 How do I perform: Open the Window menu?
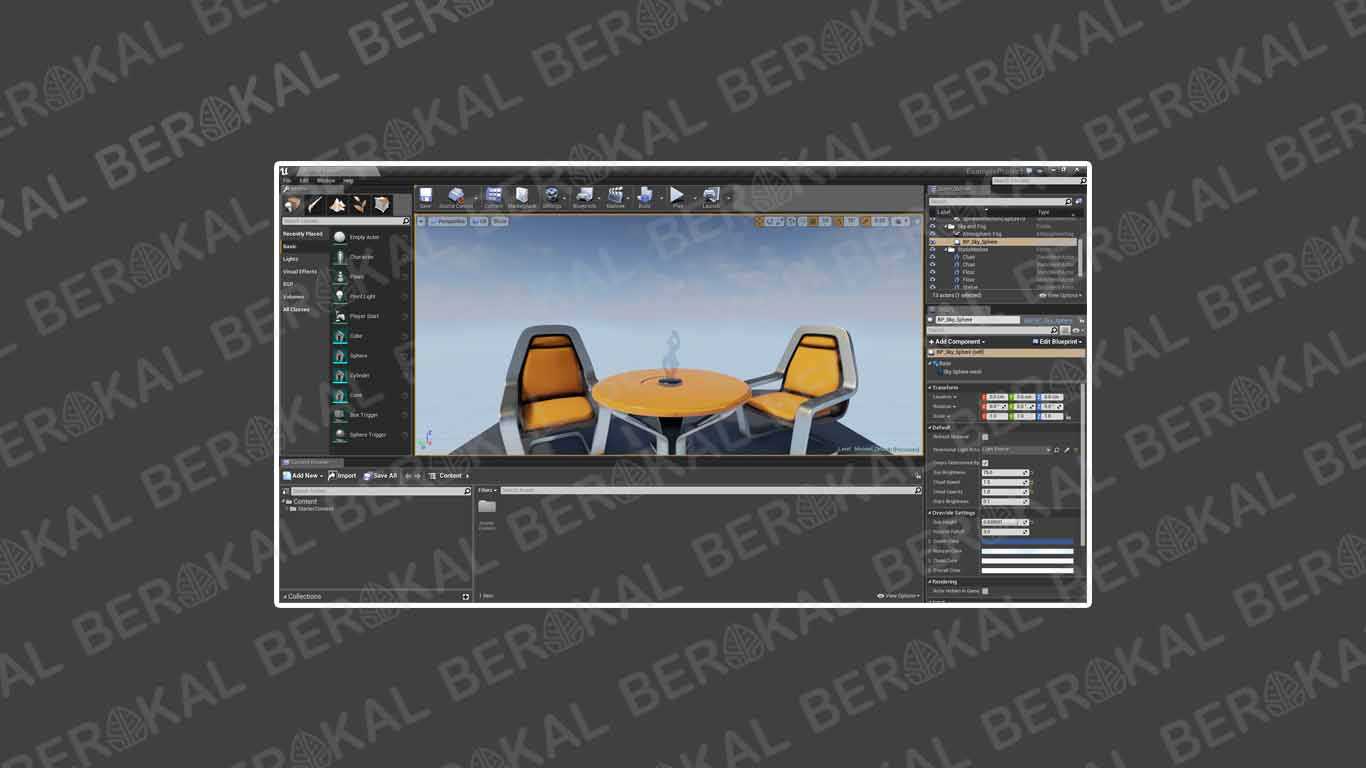pyautogui.click(x=325, y=180)
